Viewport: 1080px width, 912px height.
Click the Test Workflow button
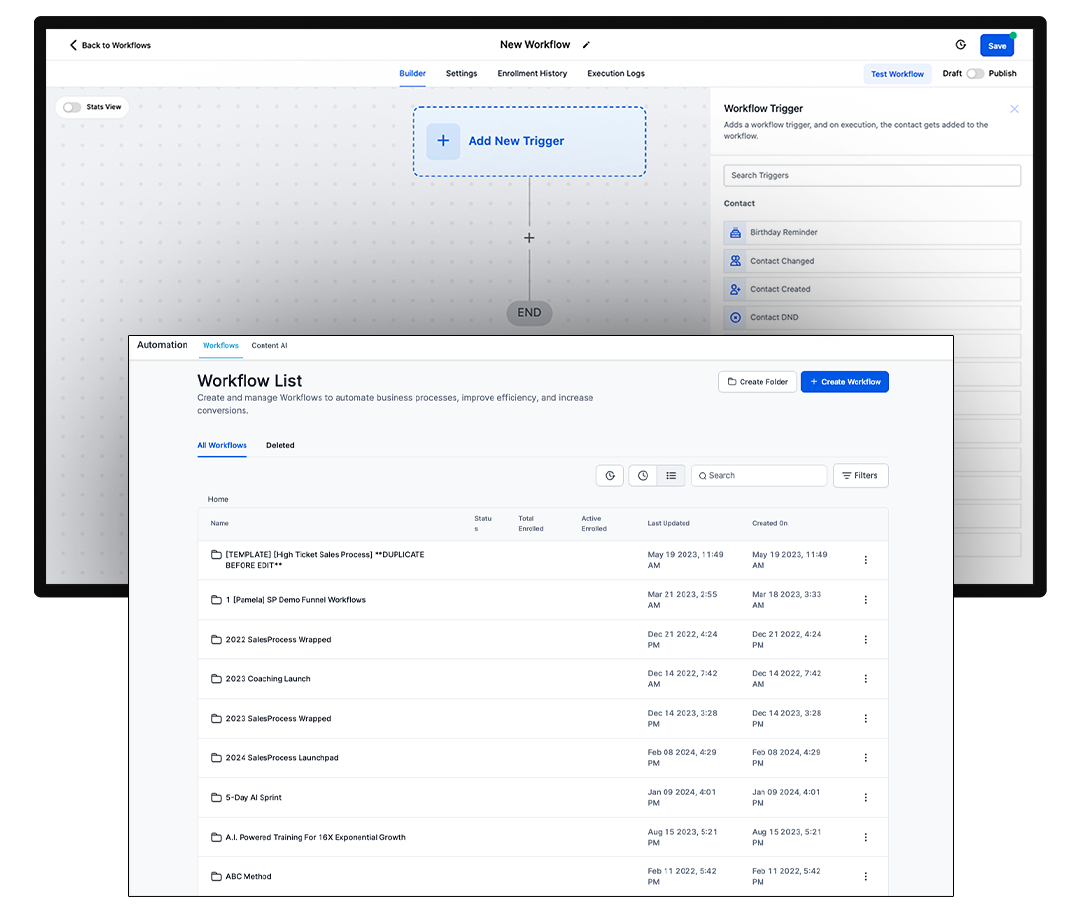point(897,74)
